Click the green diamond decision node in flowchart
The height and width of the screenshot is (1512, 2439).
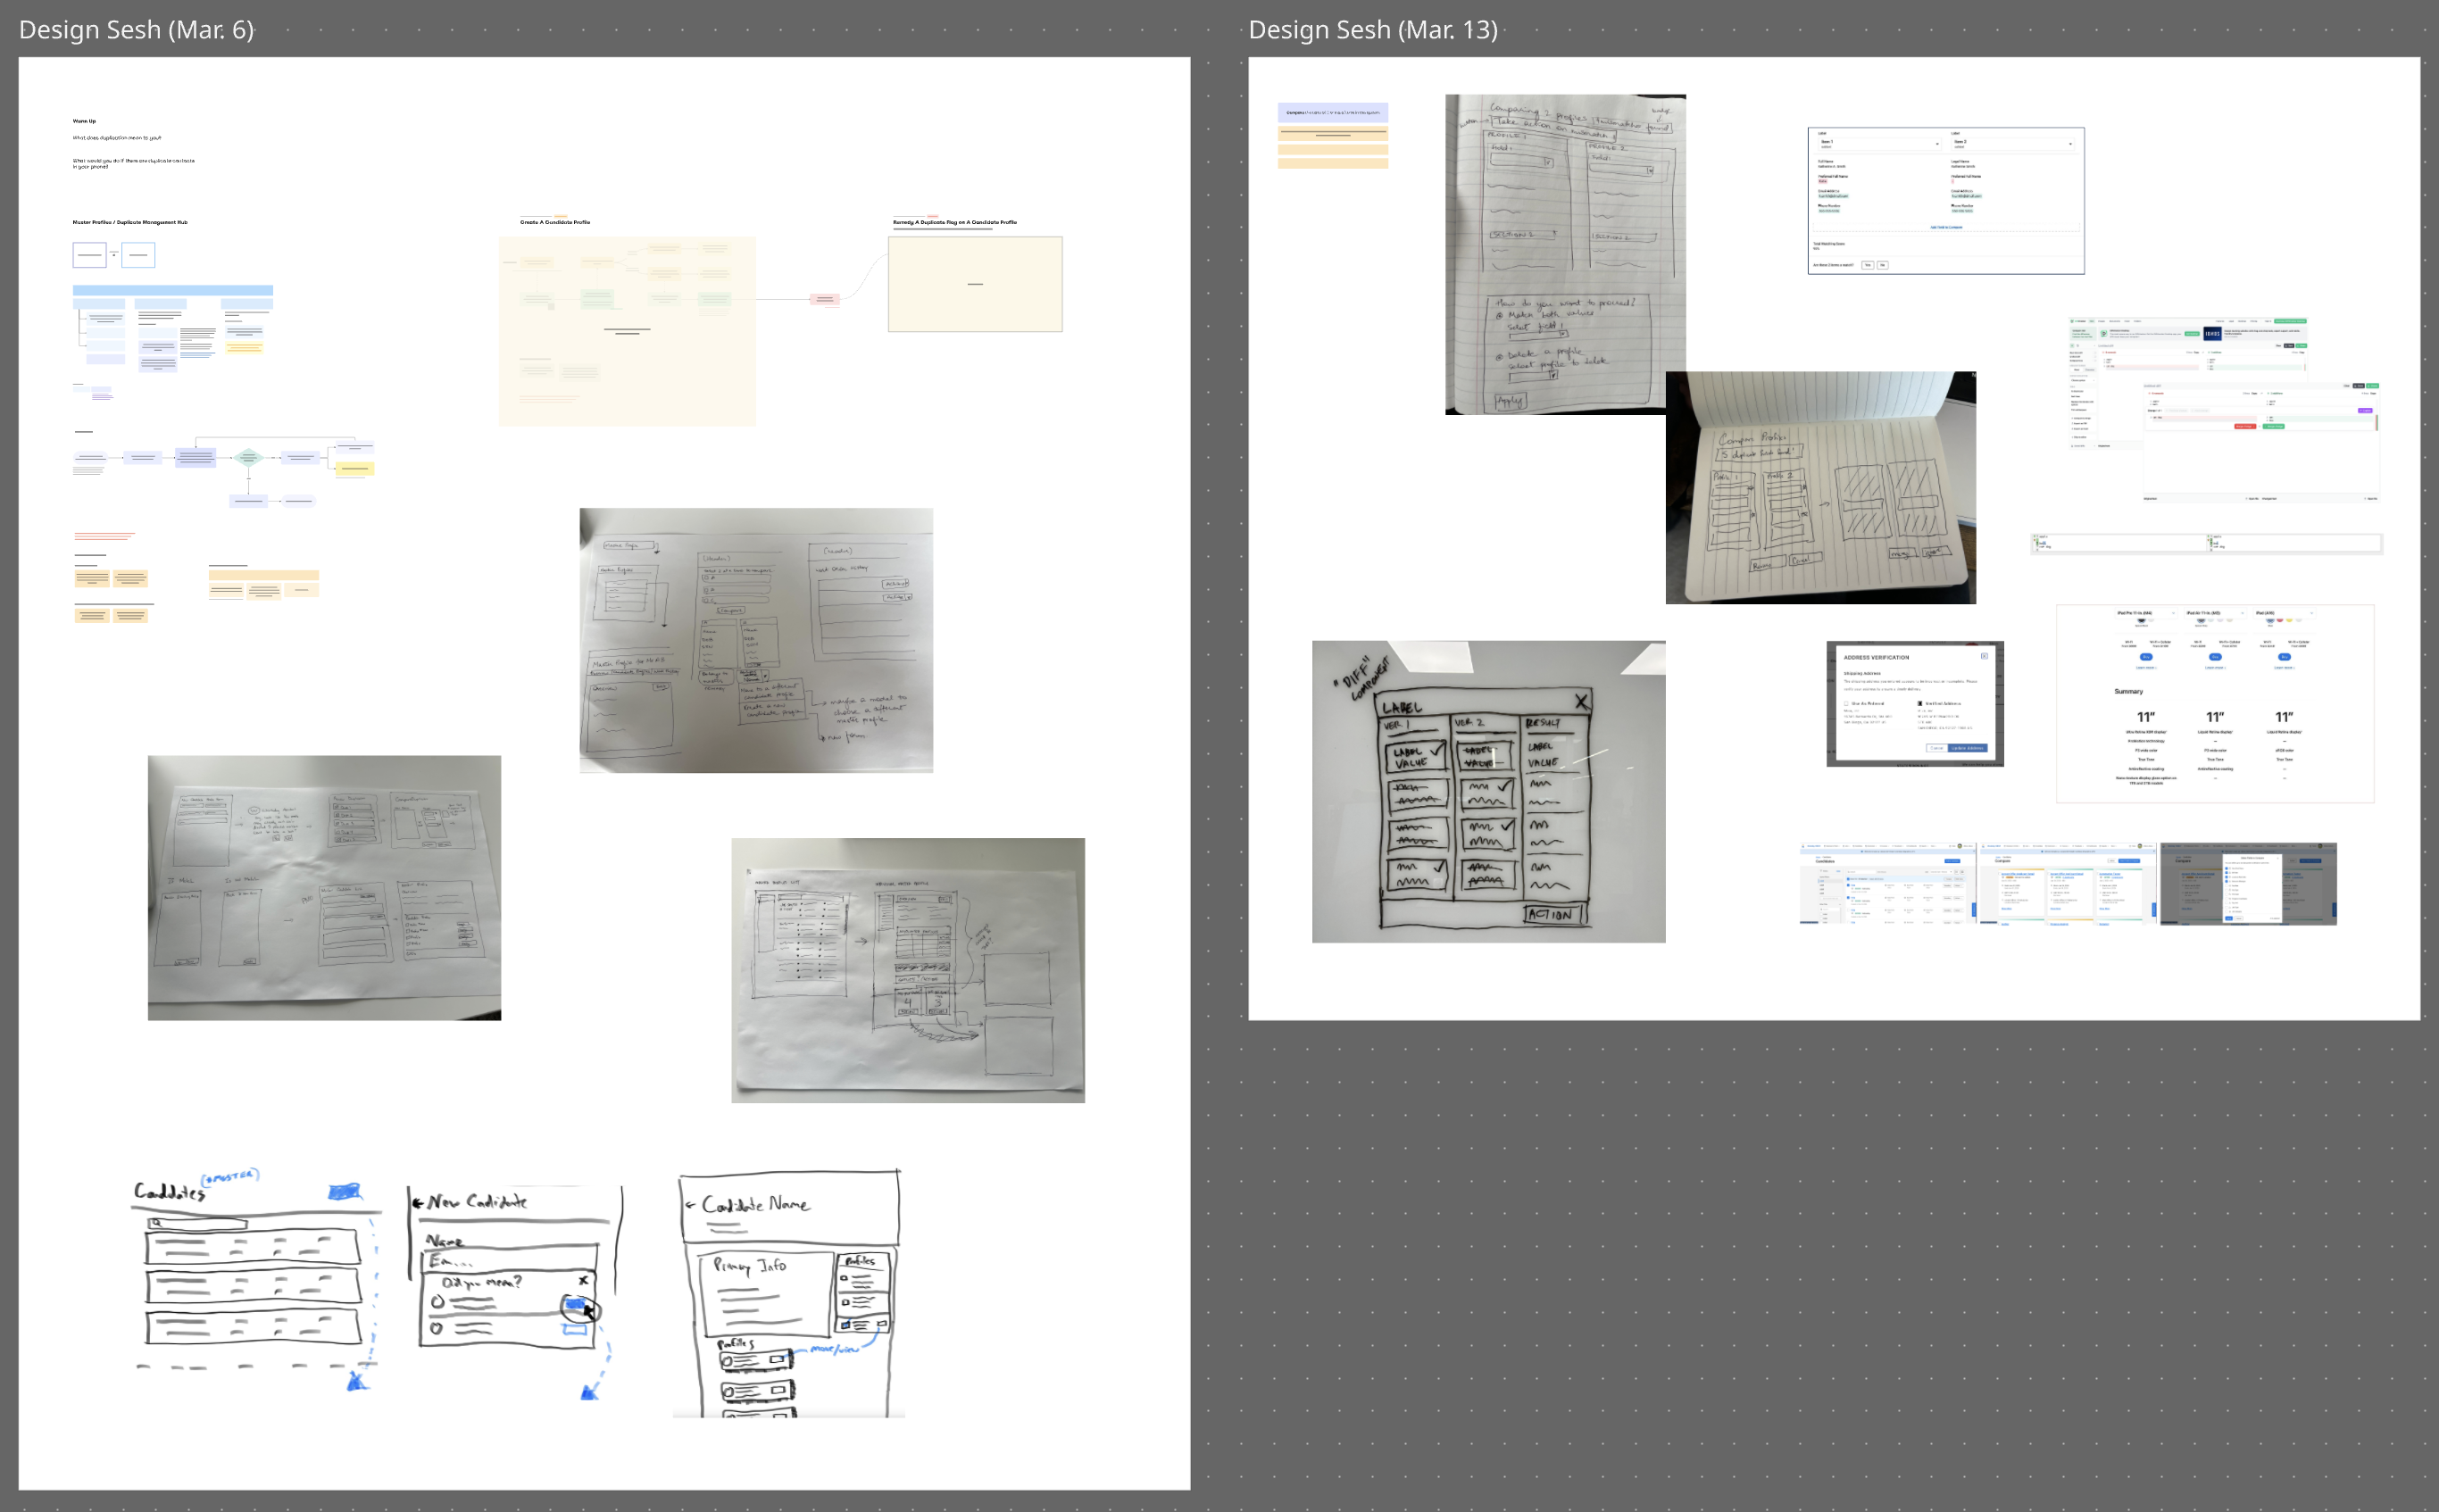(x=248, y=458)
